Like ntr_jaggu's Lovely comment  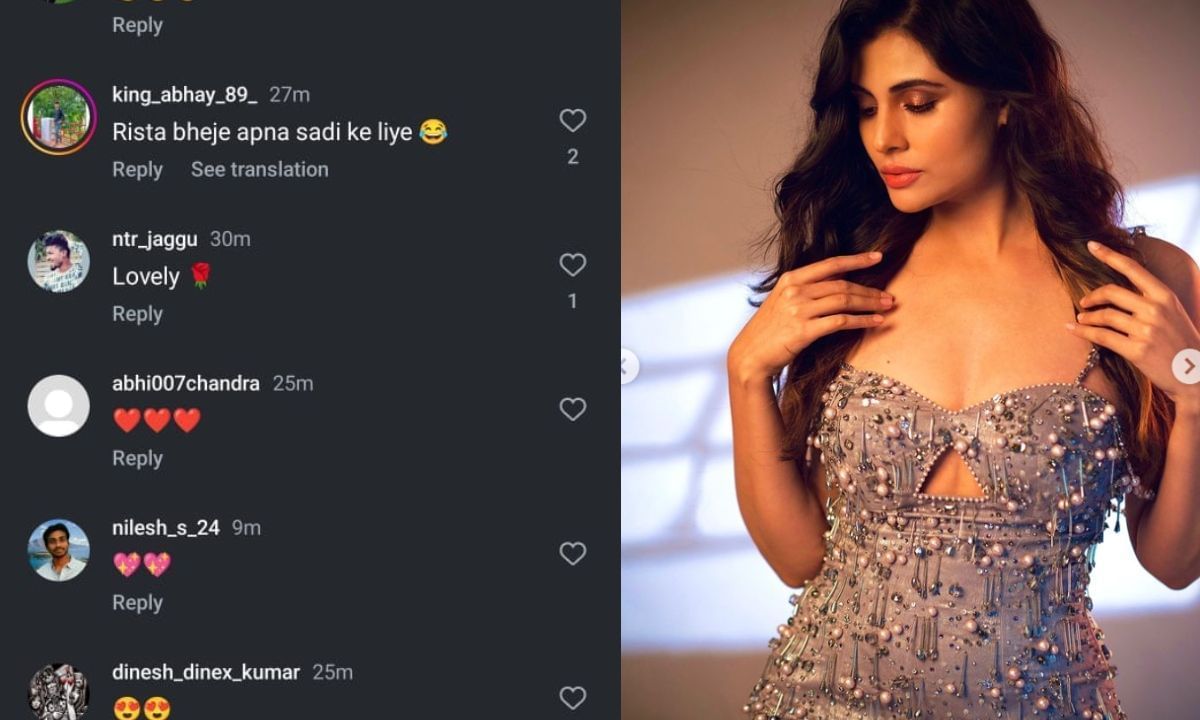pos(572,265)
